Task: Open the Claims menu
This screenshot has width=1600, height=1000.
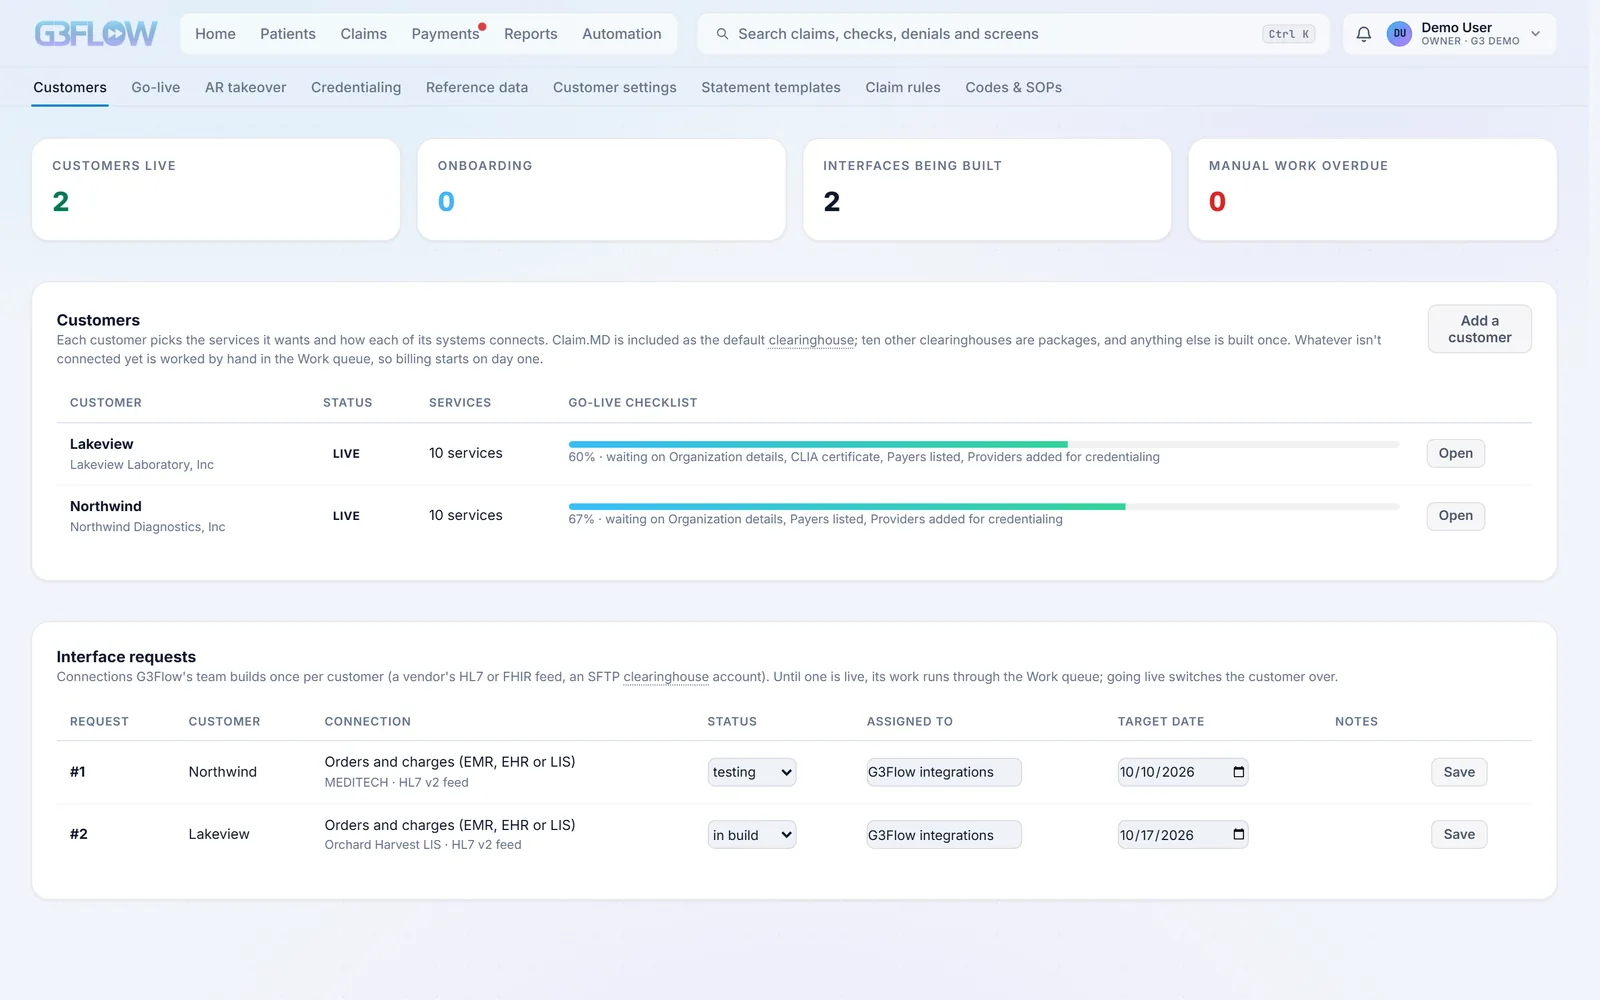Action: [363, 34]
